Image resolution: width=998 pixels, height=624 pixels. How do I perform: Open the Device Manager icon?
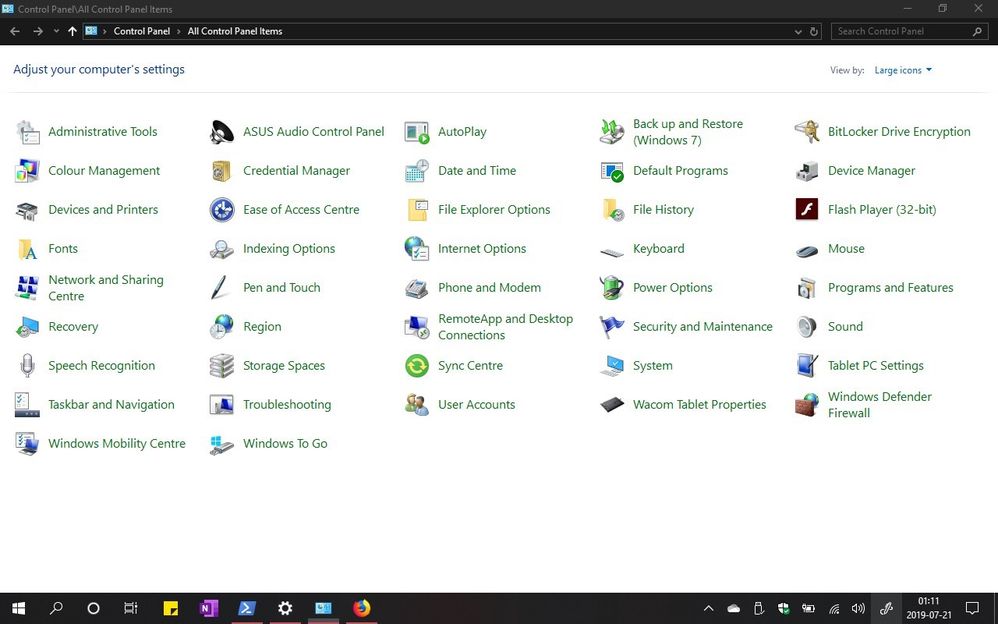pos(806,171)
